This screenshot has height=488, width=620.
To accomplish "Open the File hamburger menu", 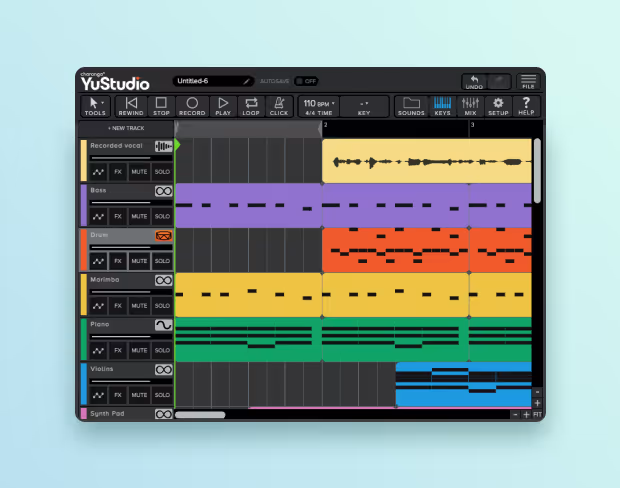I will [x=528, y=82].
